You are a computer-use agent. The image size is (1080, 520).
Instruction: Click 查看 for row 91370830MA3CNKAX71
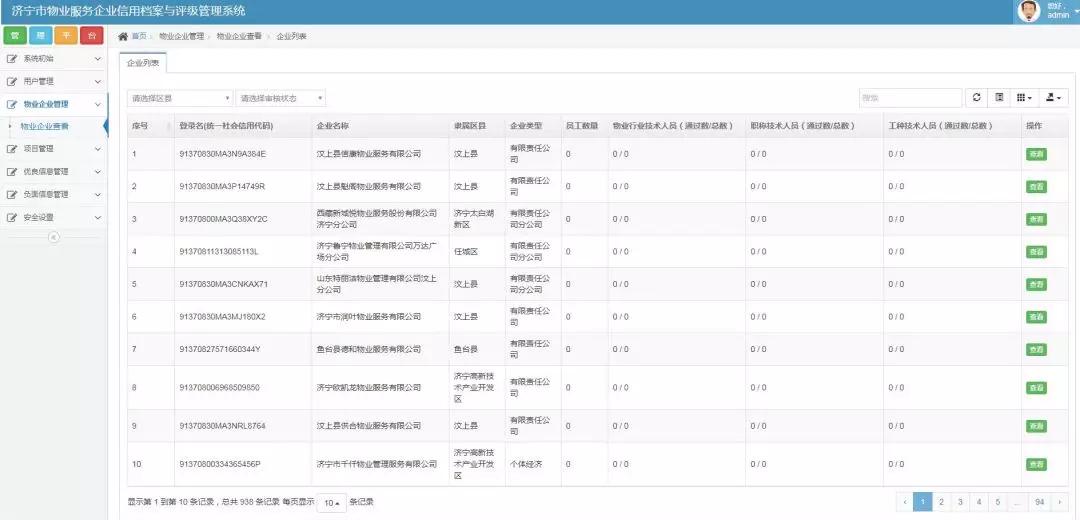1036,284
